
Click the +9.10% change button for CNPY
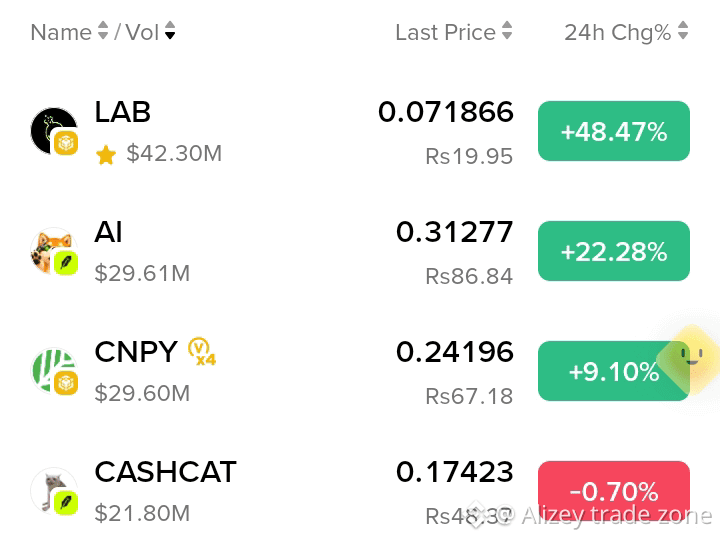613,371
